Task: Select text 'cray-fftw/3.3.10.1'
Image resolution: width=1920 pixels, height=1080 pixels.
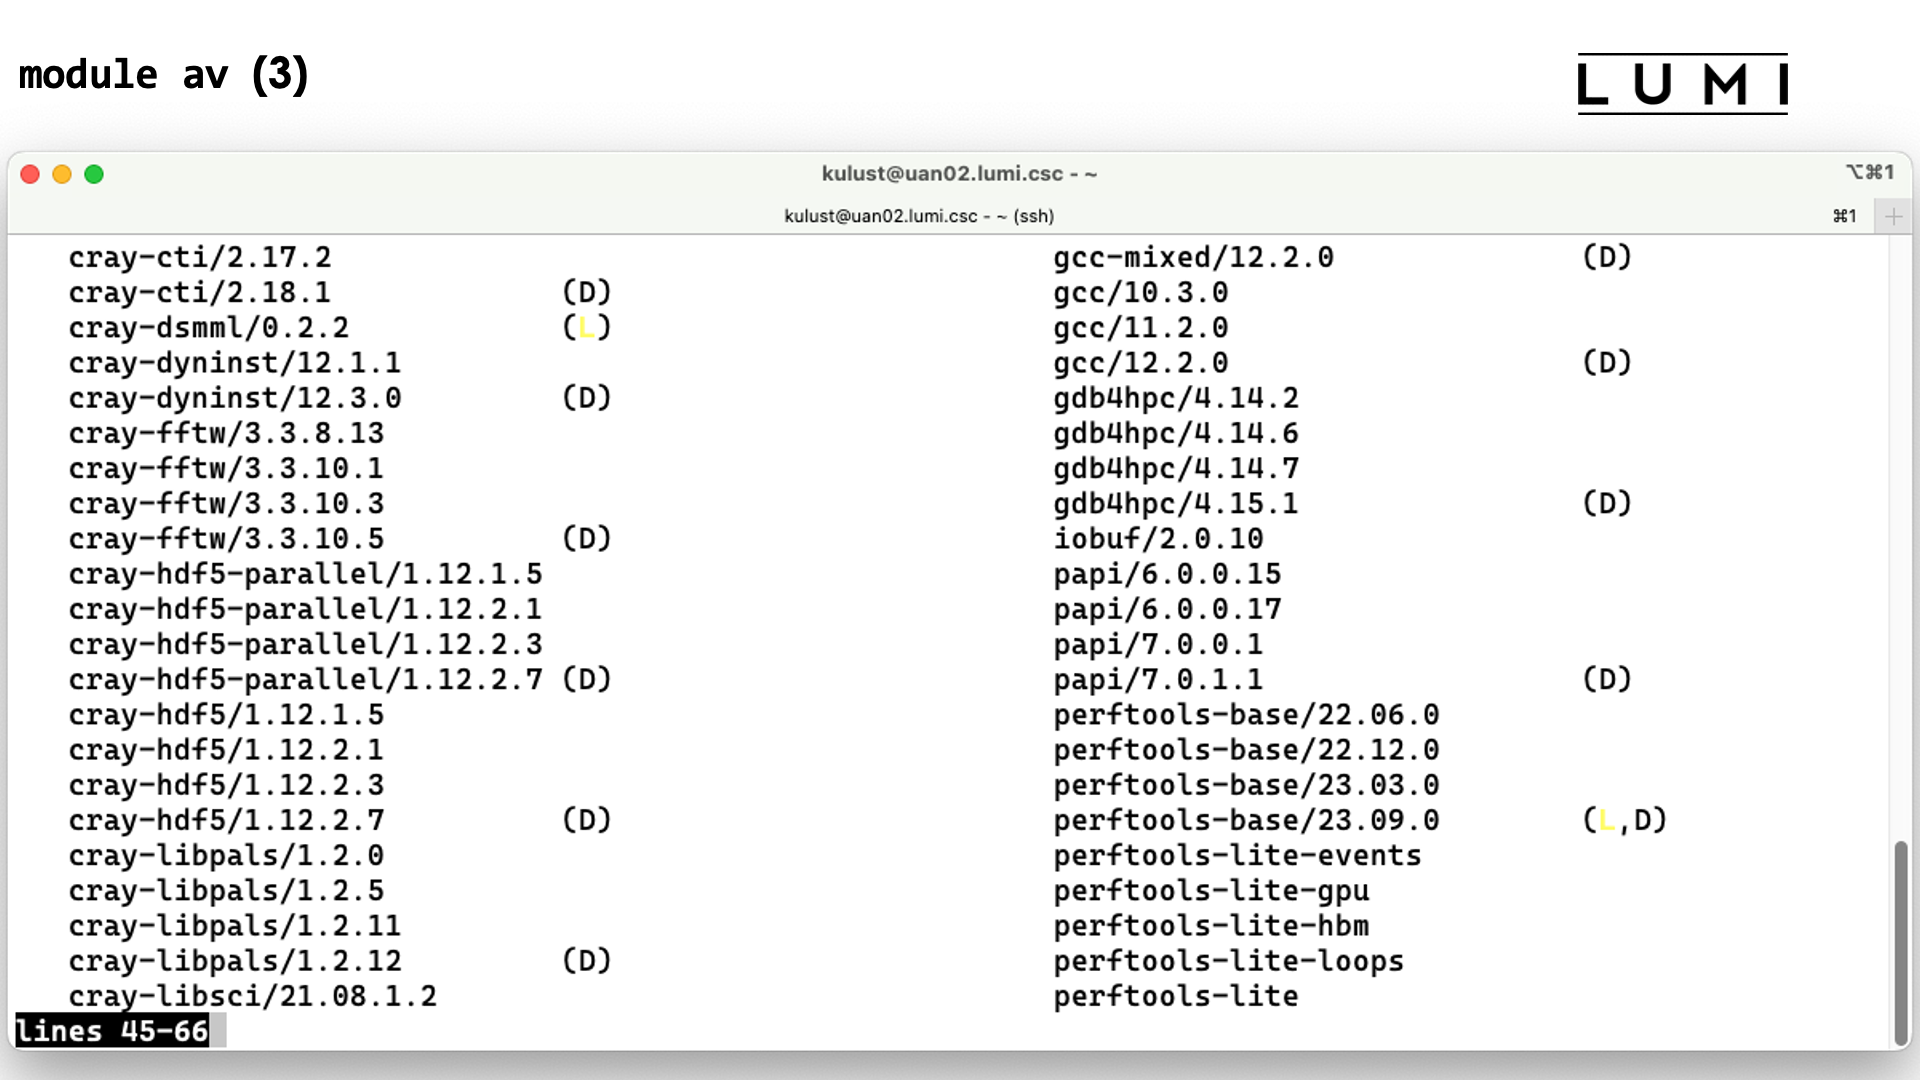Action: 226,469
